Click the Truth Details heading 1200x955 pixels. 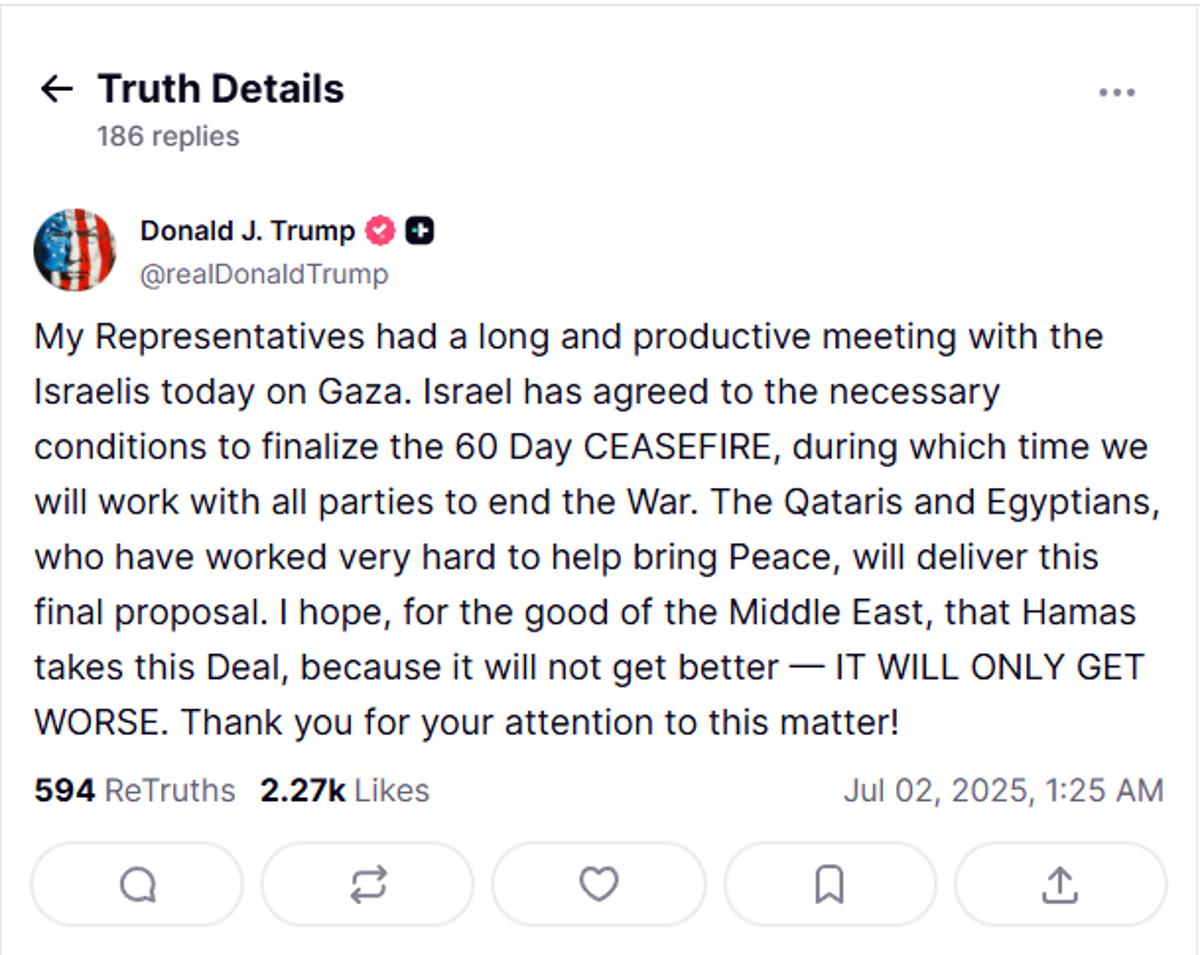221,89
